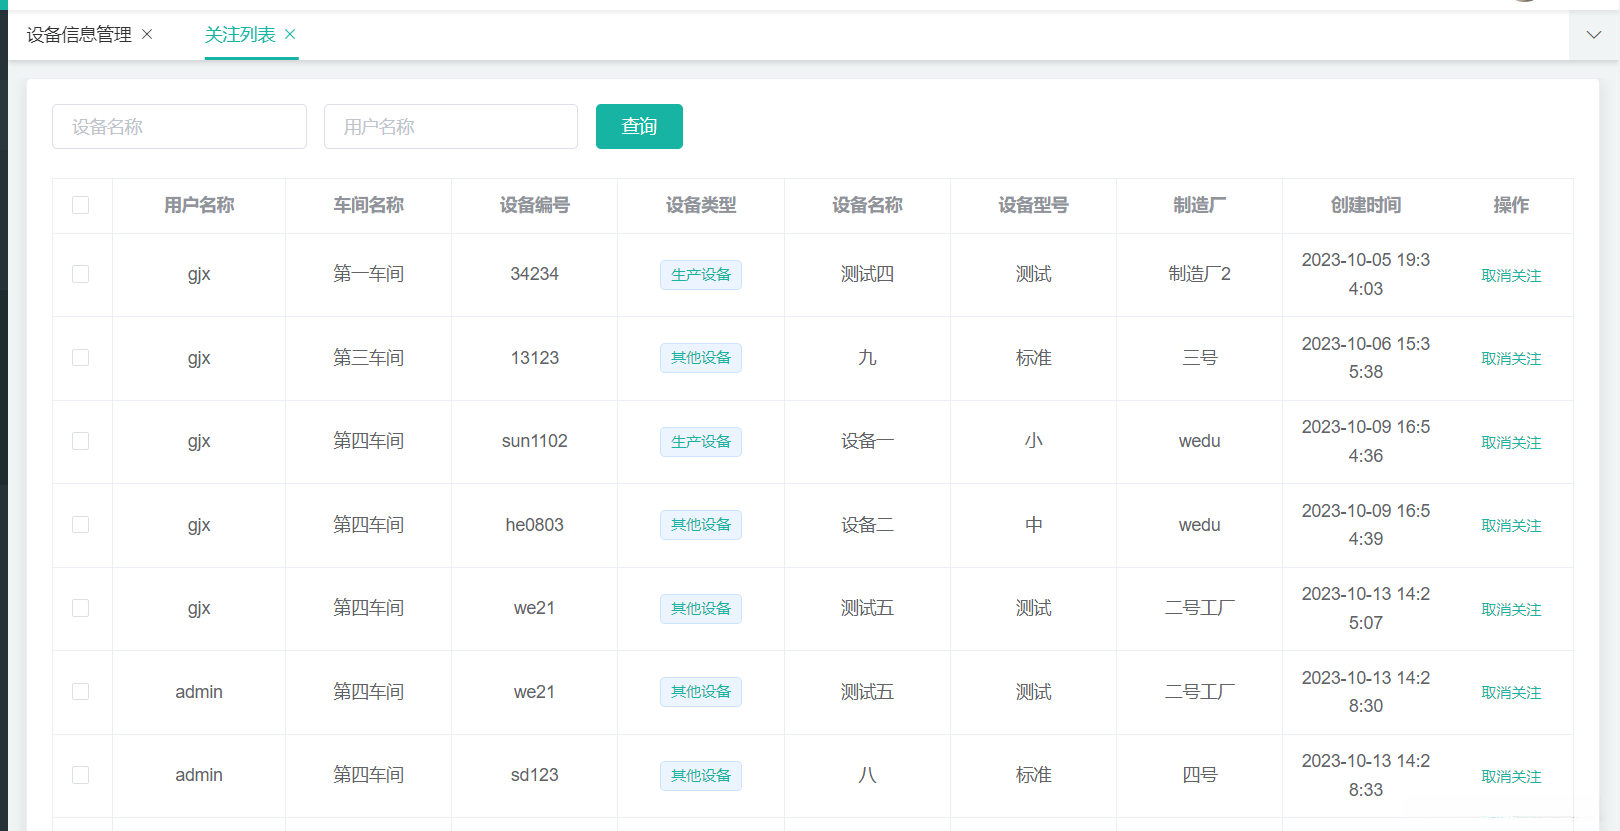This screenshot has width=1620, height=831.
Task: Unfollow device 13123 via 取消关注
Action: point(1510,358)
